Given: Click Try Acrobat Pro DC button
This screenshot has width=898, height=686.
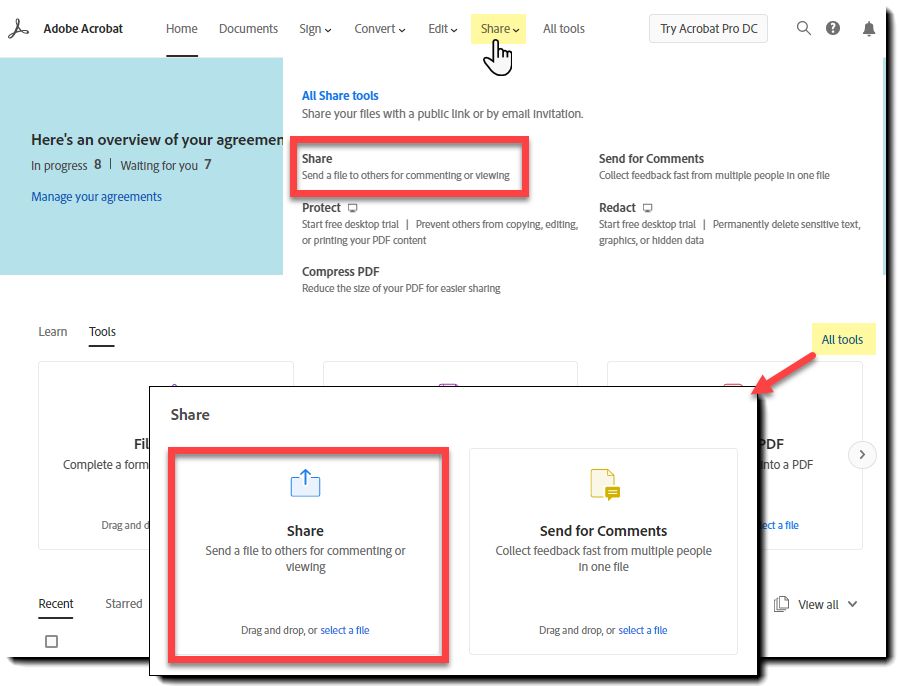Looking at the screenshot, I should click(708, 29).
